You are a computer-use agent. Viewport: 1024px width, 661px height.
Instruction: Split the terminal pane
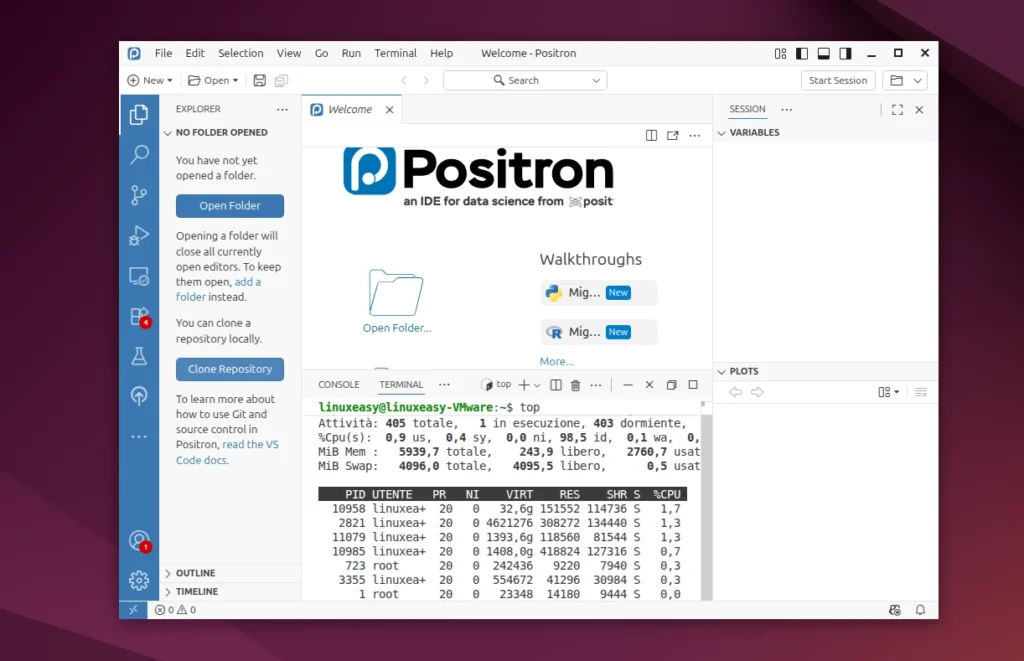[555, 384]
